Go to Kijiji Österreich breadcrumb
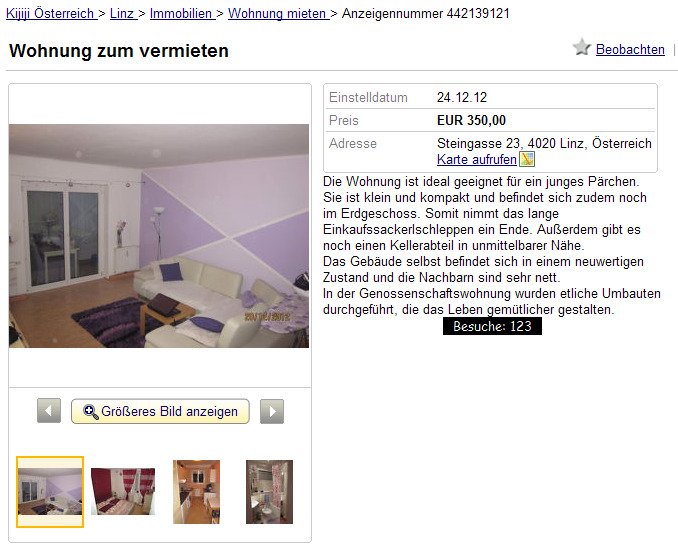 click(x=51, y=13)
